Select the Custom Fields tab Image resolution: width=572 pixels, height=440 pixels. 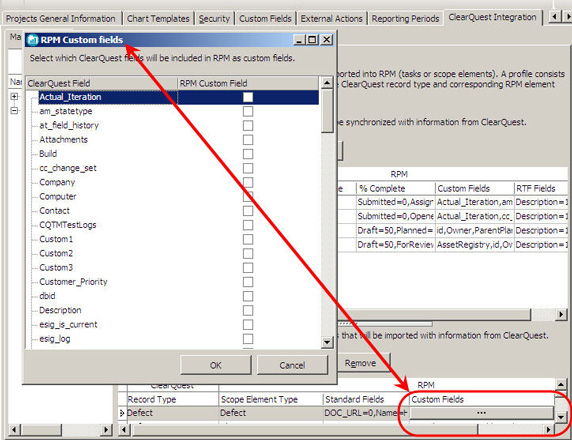265,18
